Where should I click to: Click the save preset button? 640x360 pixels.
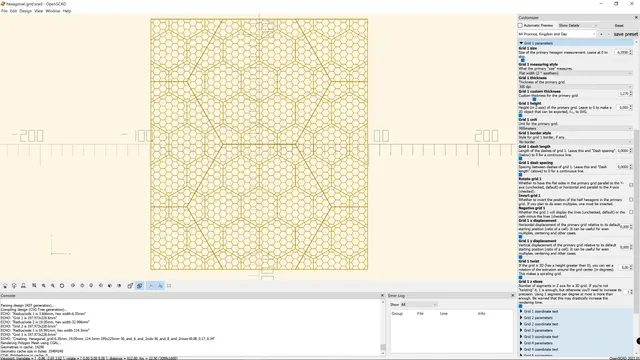click(625, 34)
